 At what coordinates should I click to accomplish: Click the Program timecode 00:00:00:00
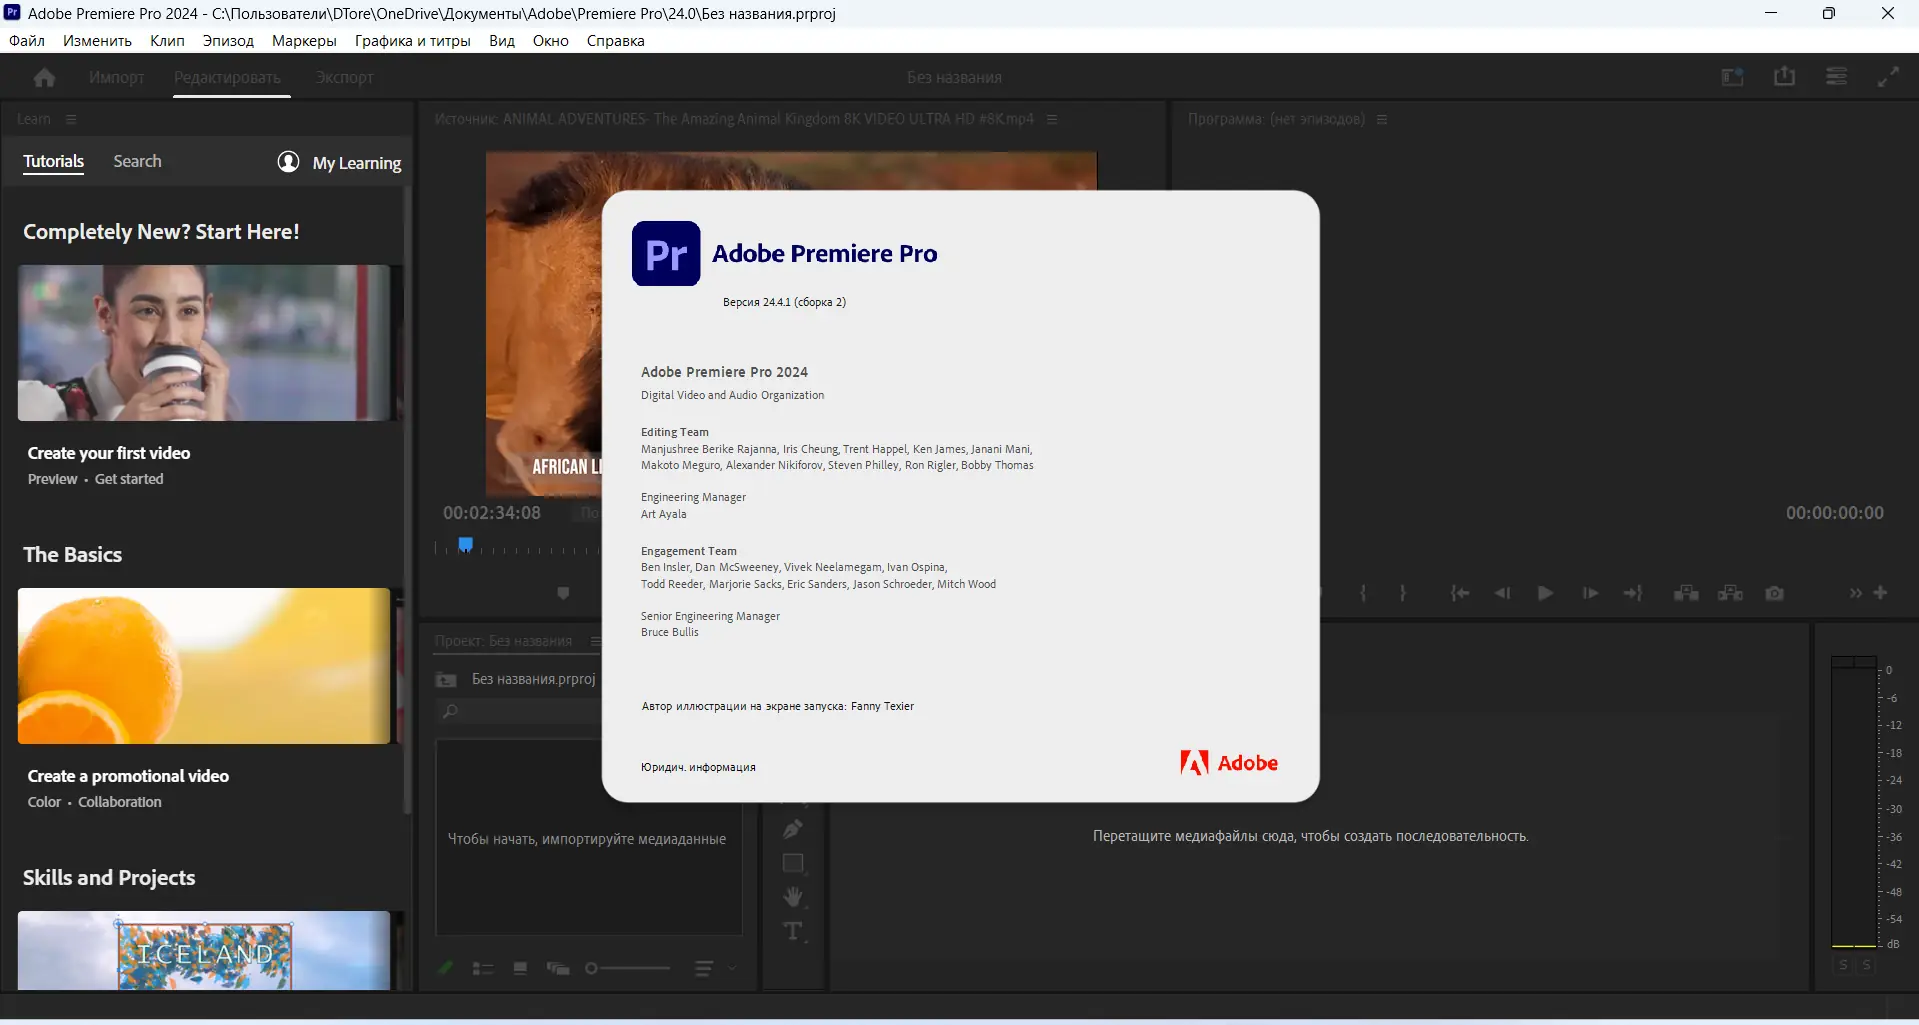tap(1835, 513)
